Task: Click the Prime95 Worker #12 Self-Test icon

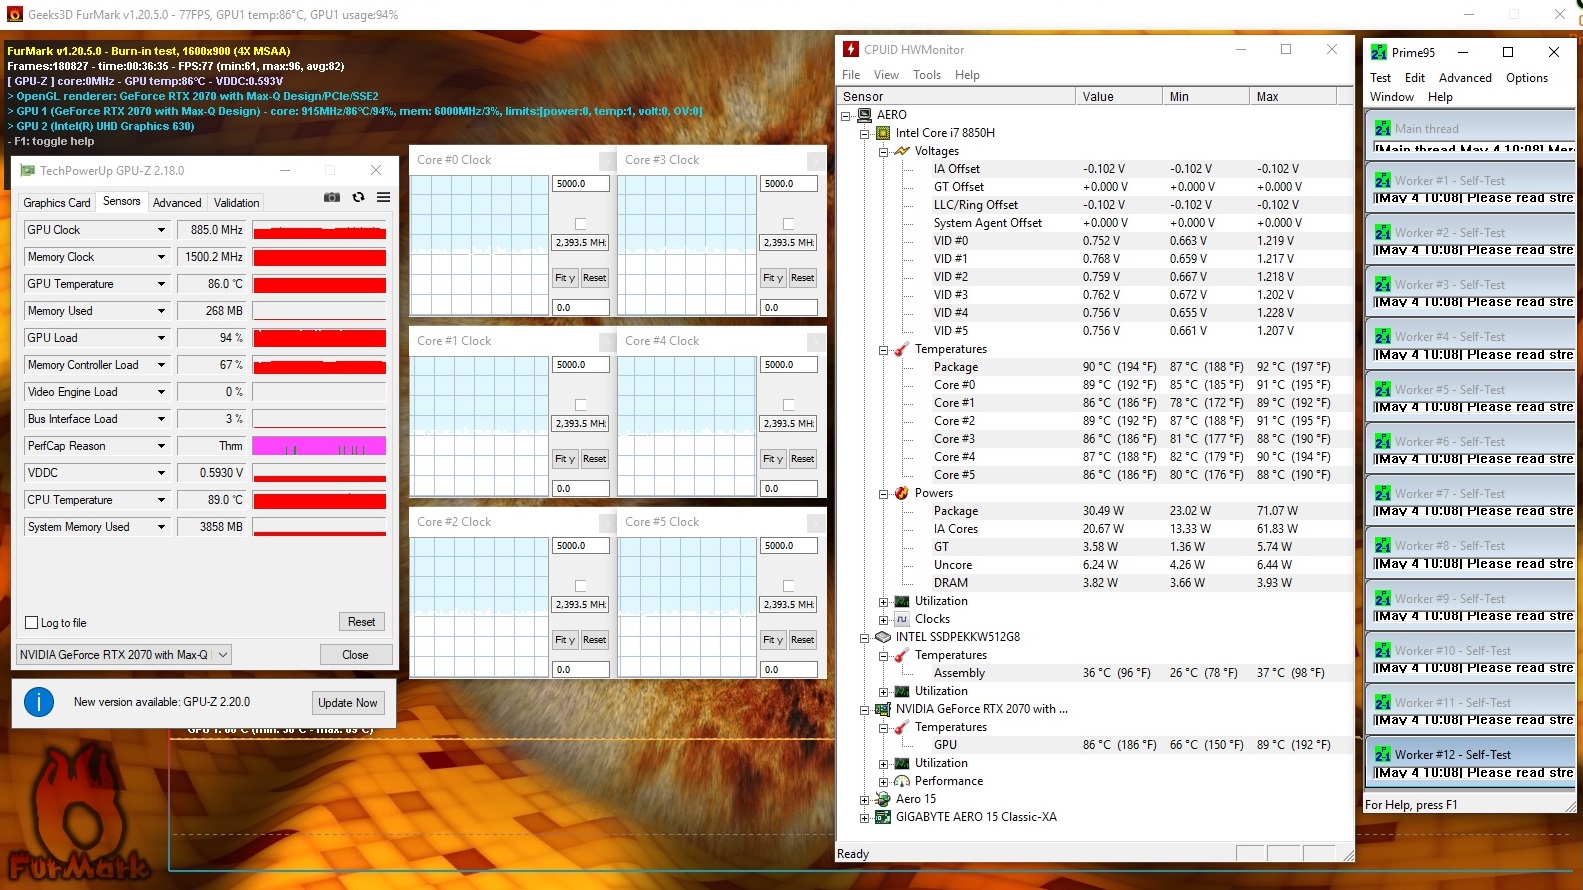Action: click(x=1382, y=755)
